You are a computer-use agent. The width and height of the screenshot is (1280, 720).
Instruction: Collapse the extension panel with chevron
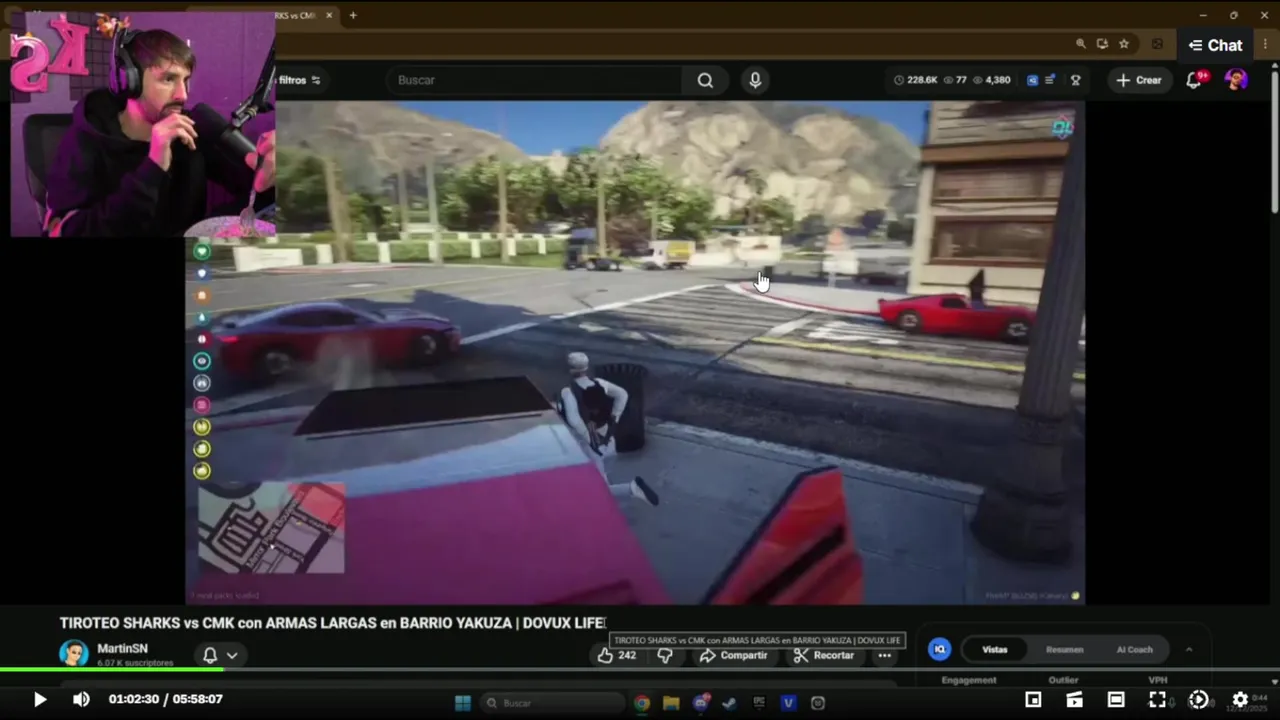pyautogui.click(x=1189, y=649)
